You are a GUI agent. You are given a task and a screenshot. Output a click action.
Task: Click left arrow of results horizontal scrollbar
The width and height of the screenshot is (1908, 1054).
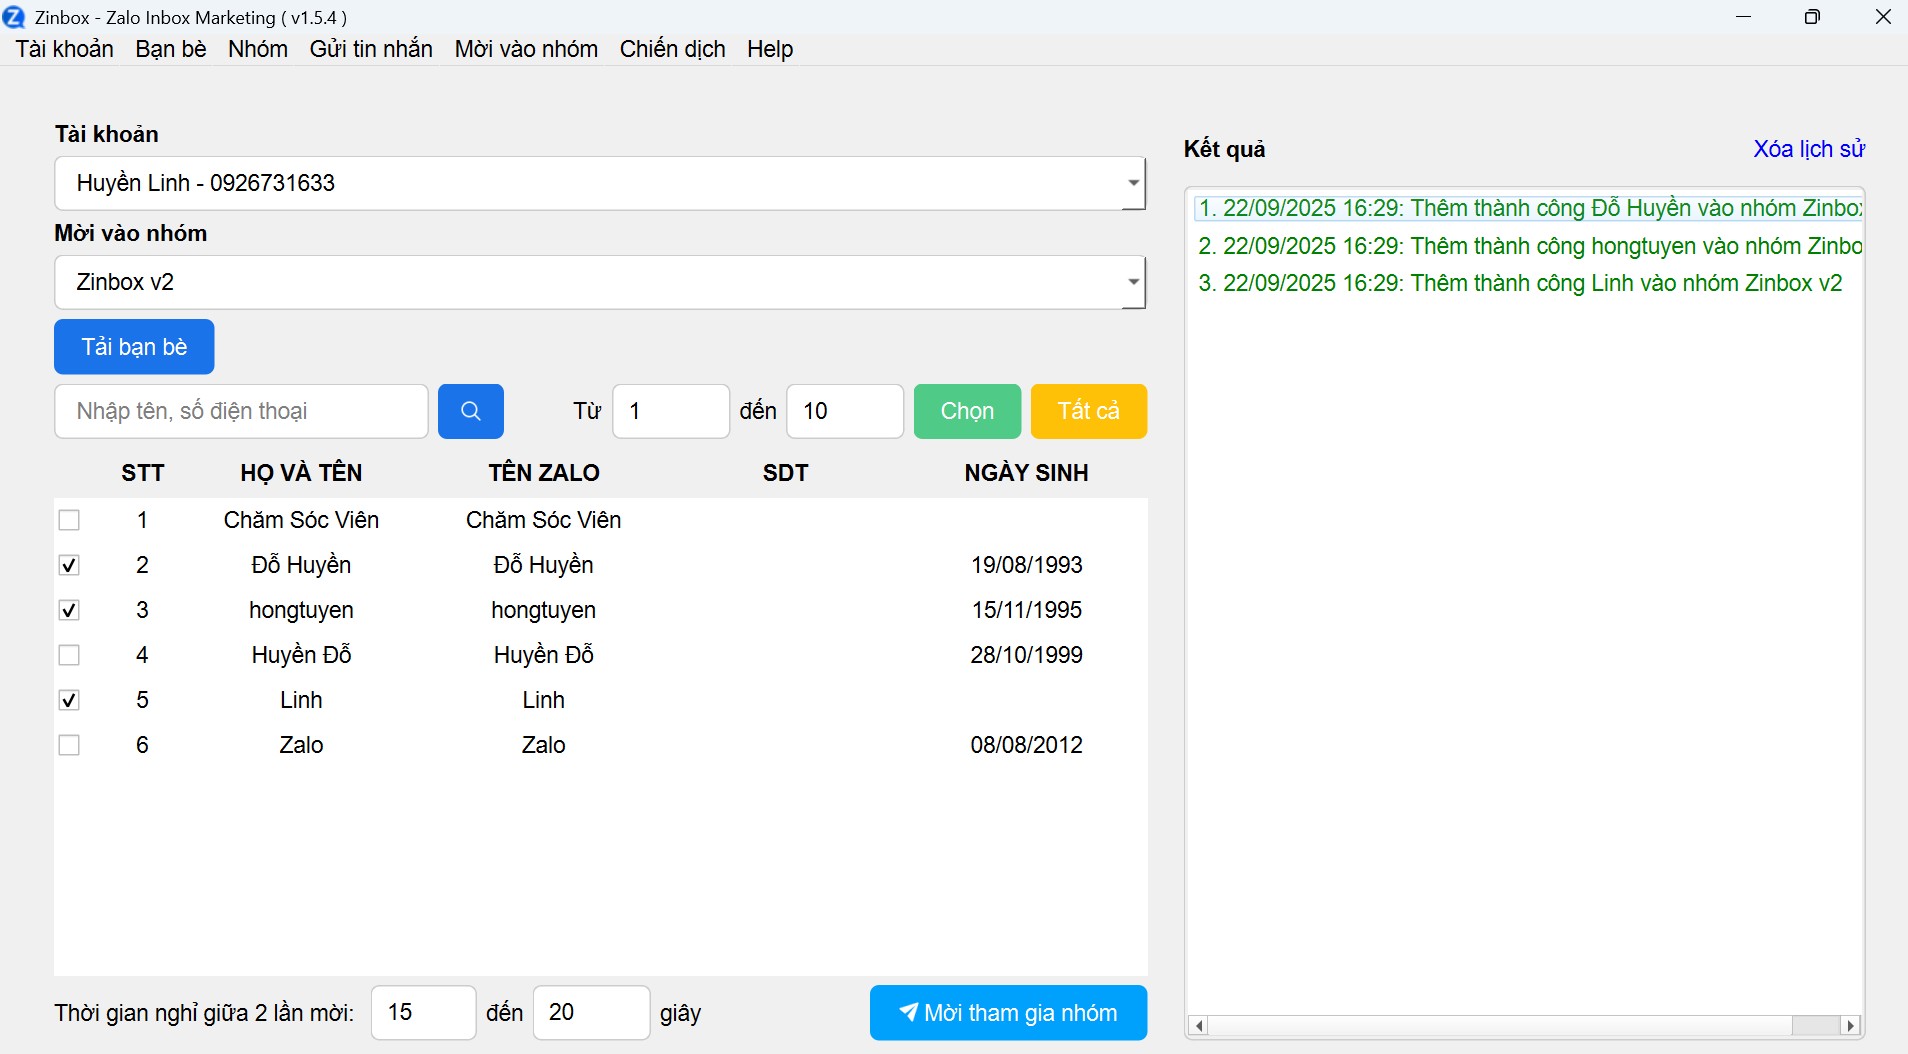pyautogui.click(x=1199, y=1025)
